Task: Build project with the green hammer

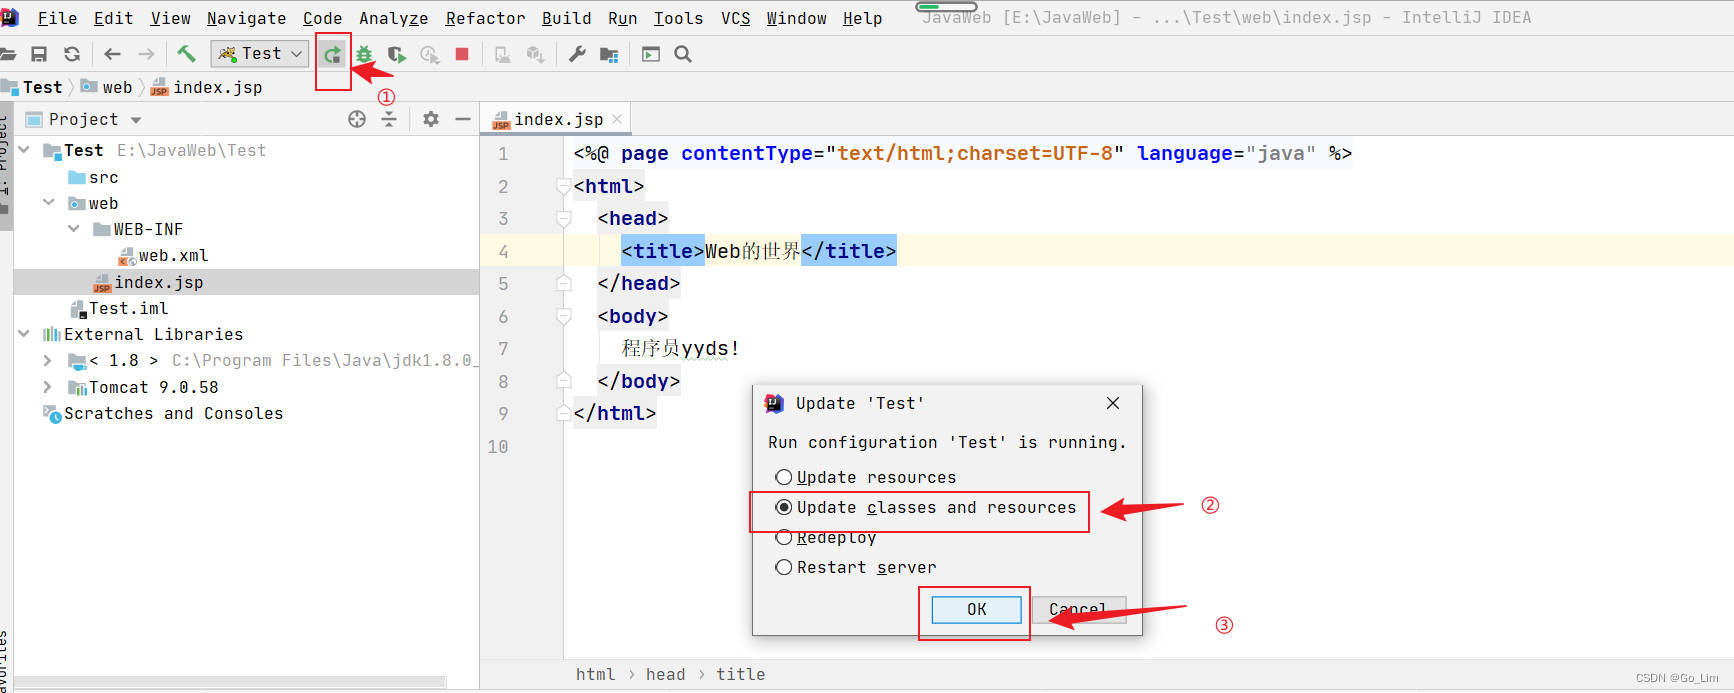Action: (x=186, y=54)
